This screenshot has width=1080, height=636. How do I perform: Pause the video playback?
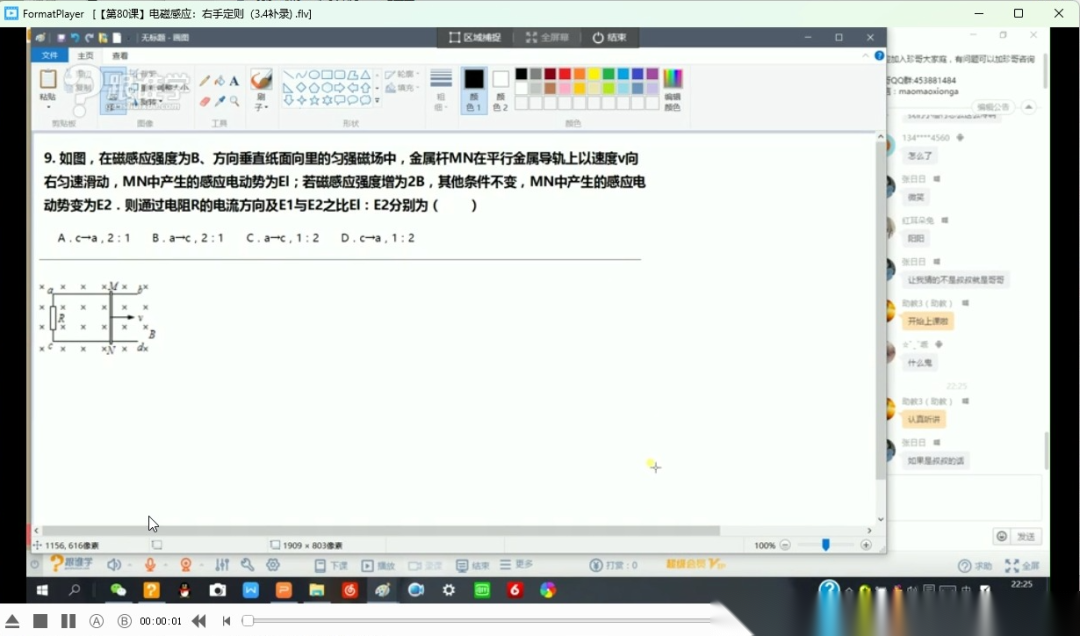[x=68, y=621]
